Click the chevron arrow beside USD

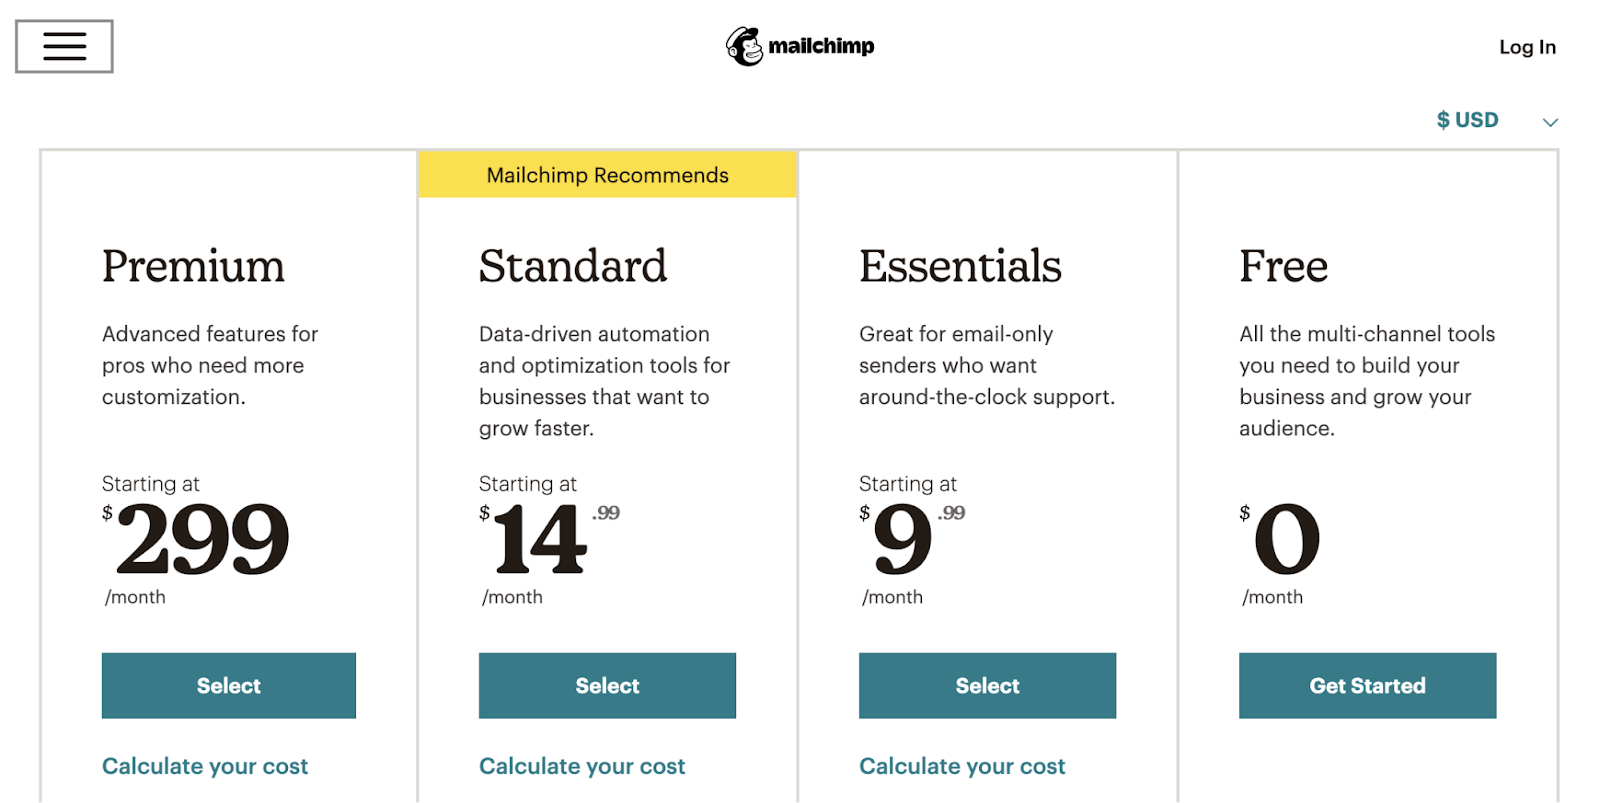point(1550,122)
